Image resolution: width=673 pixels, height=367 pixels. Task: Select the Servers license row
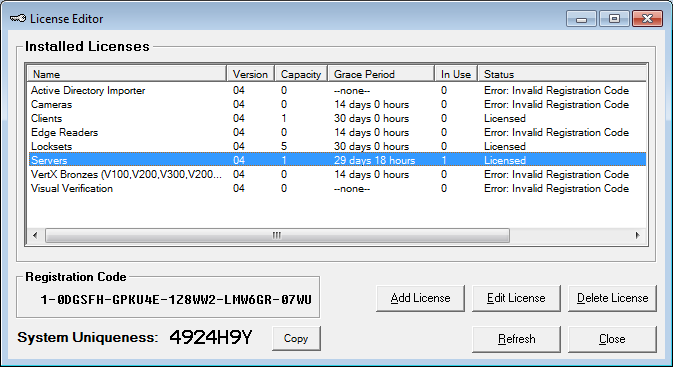[x=337, y=160]
